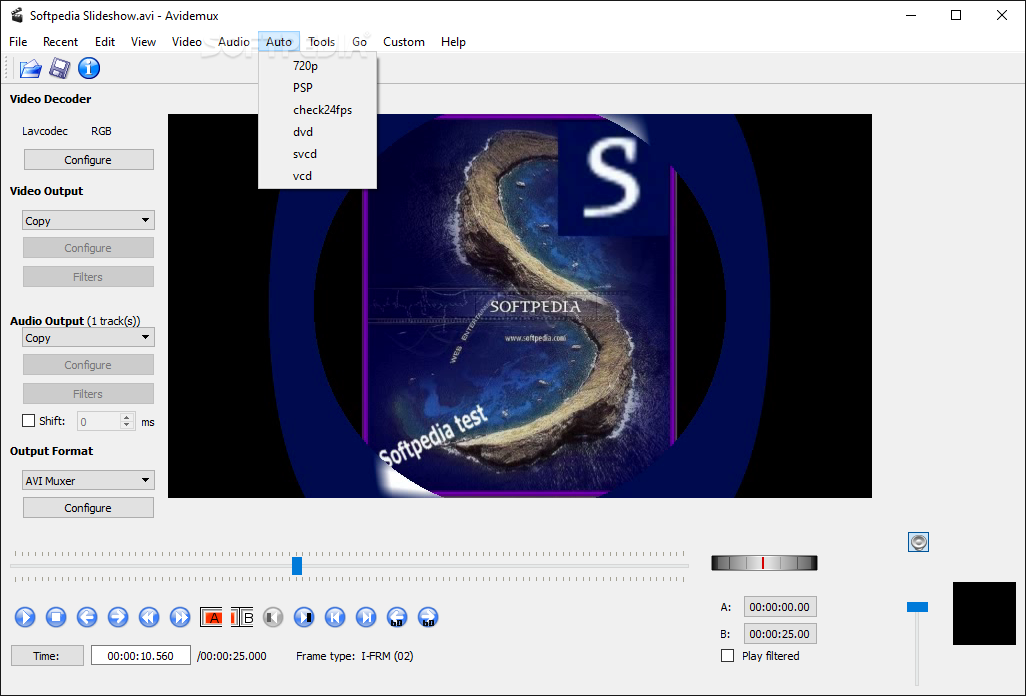The width and height of the screenshot is (1026, 696).
Task: Open the Audio menu
Action: point(234,42)
